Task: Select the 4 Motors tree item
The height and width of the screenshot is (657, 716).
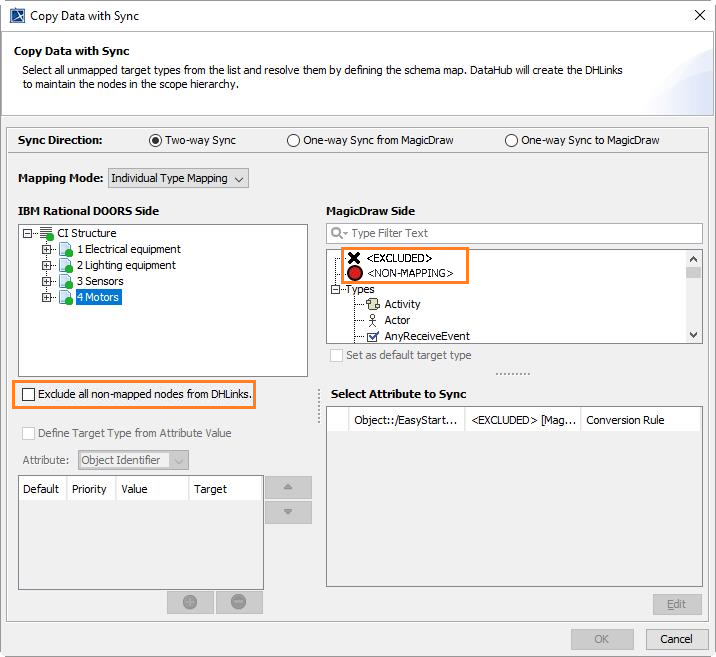Action: pos(98,297)
